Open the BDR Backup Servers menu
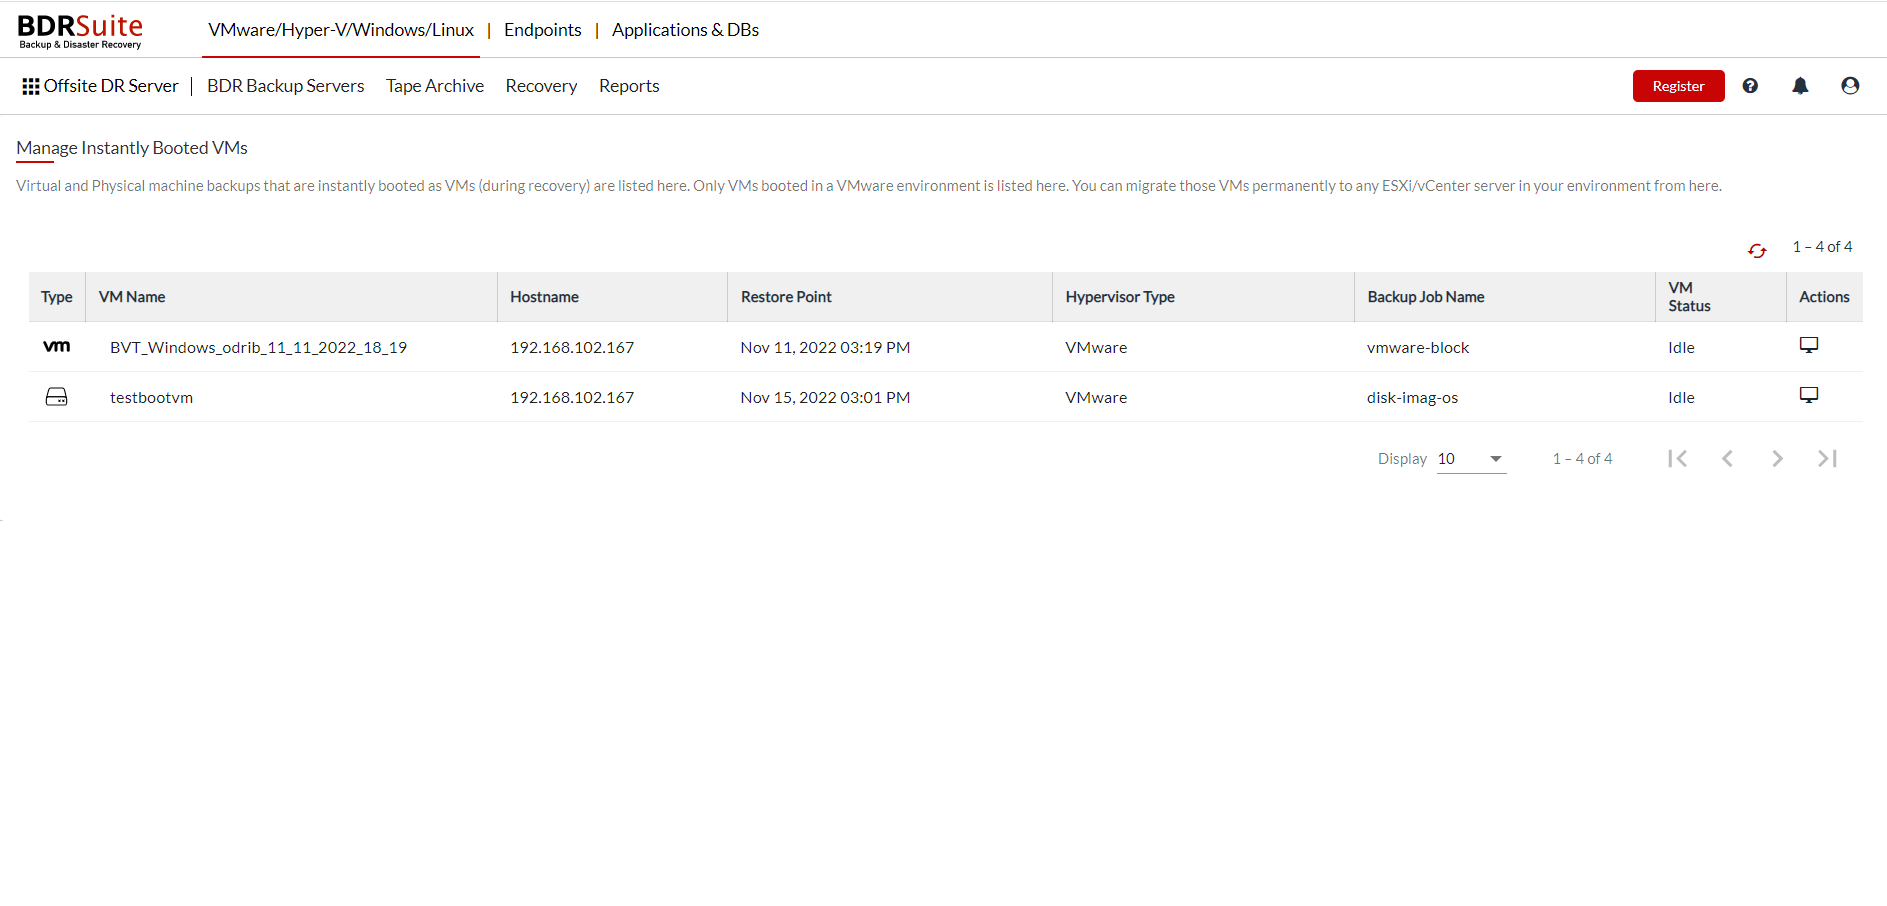 tap(285, 86)
